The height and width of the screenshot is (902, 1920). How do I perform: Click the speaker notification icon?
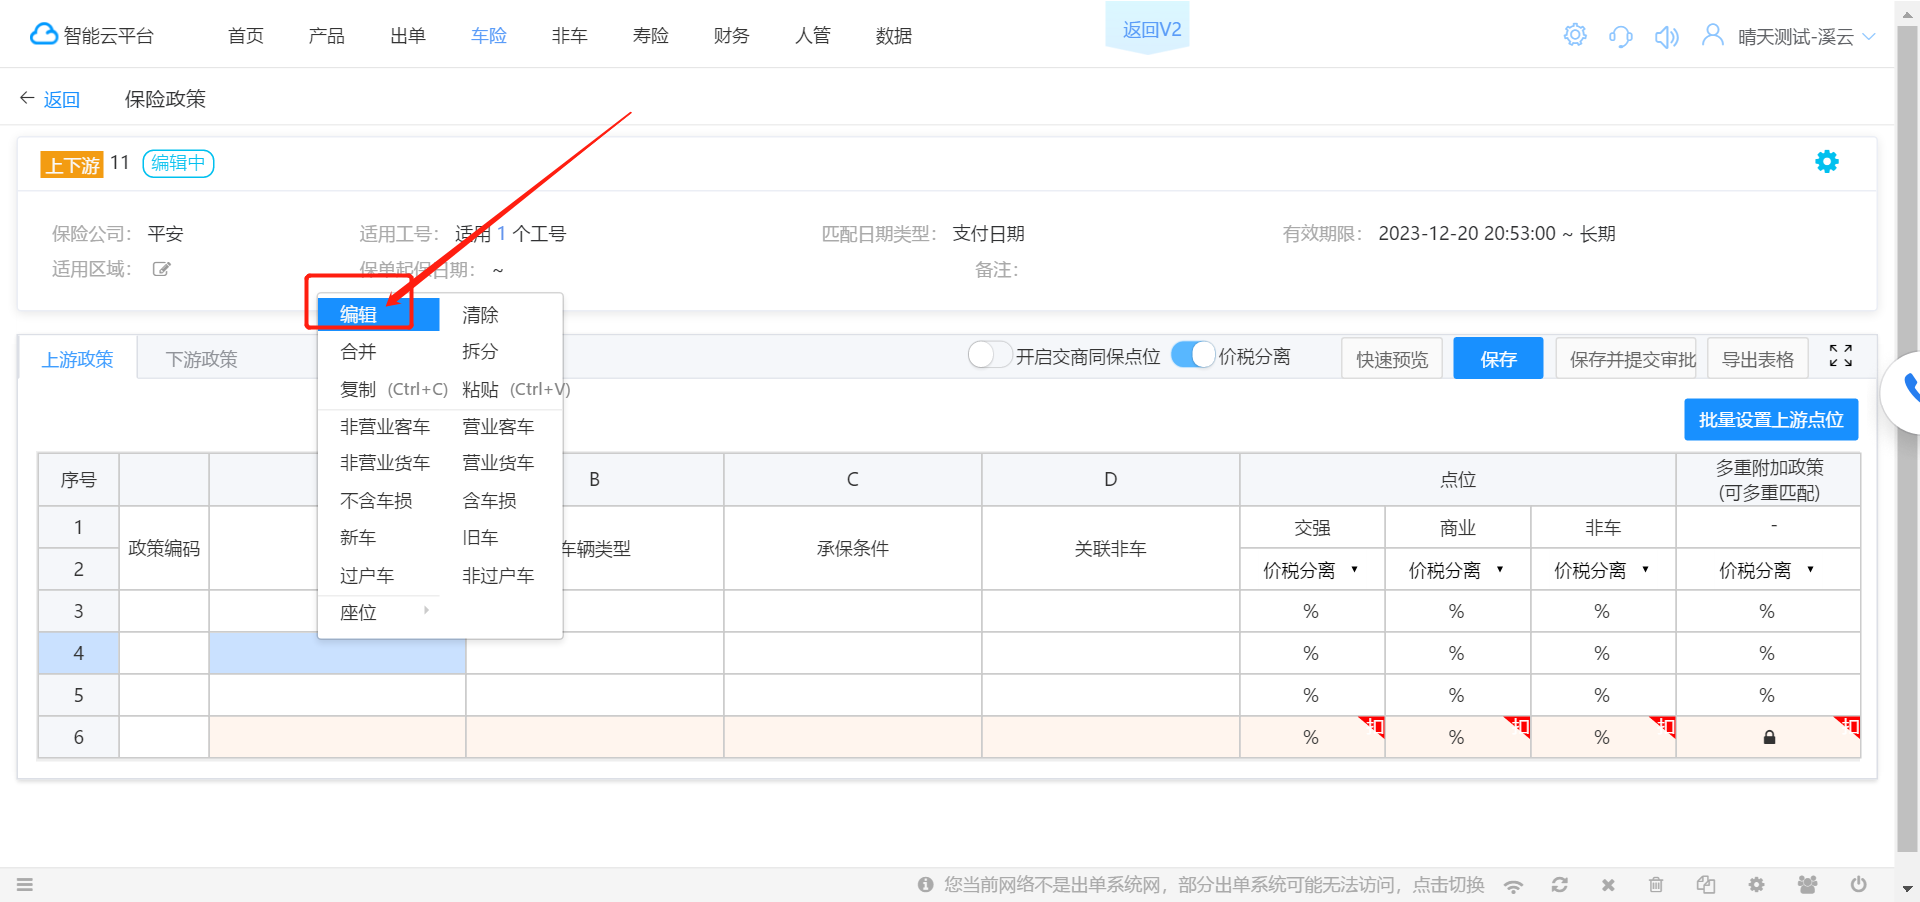1666,37
